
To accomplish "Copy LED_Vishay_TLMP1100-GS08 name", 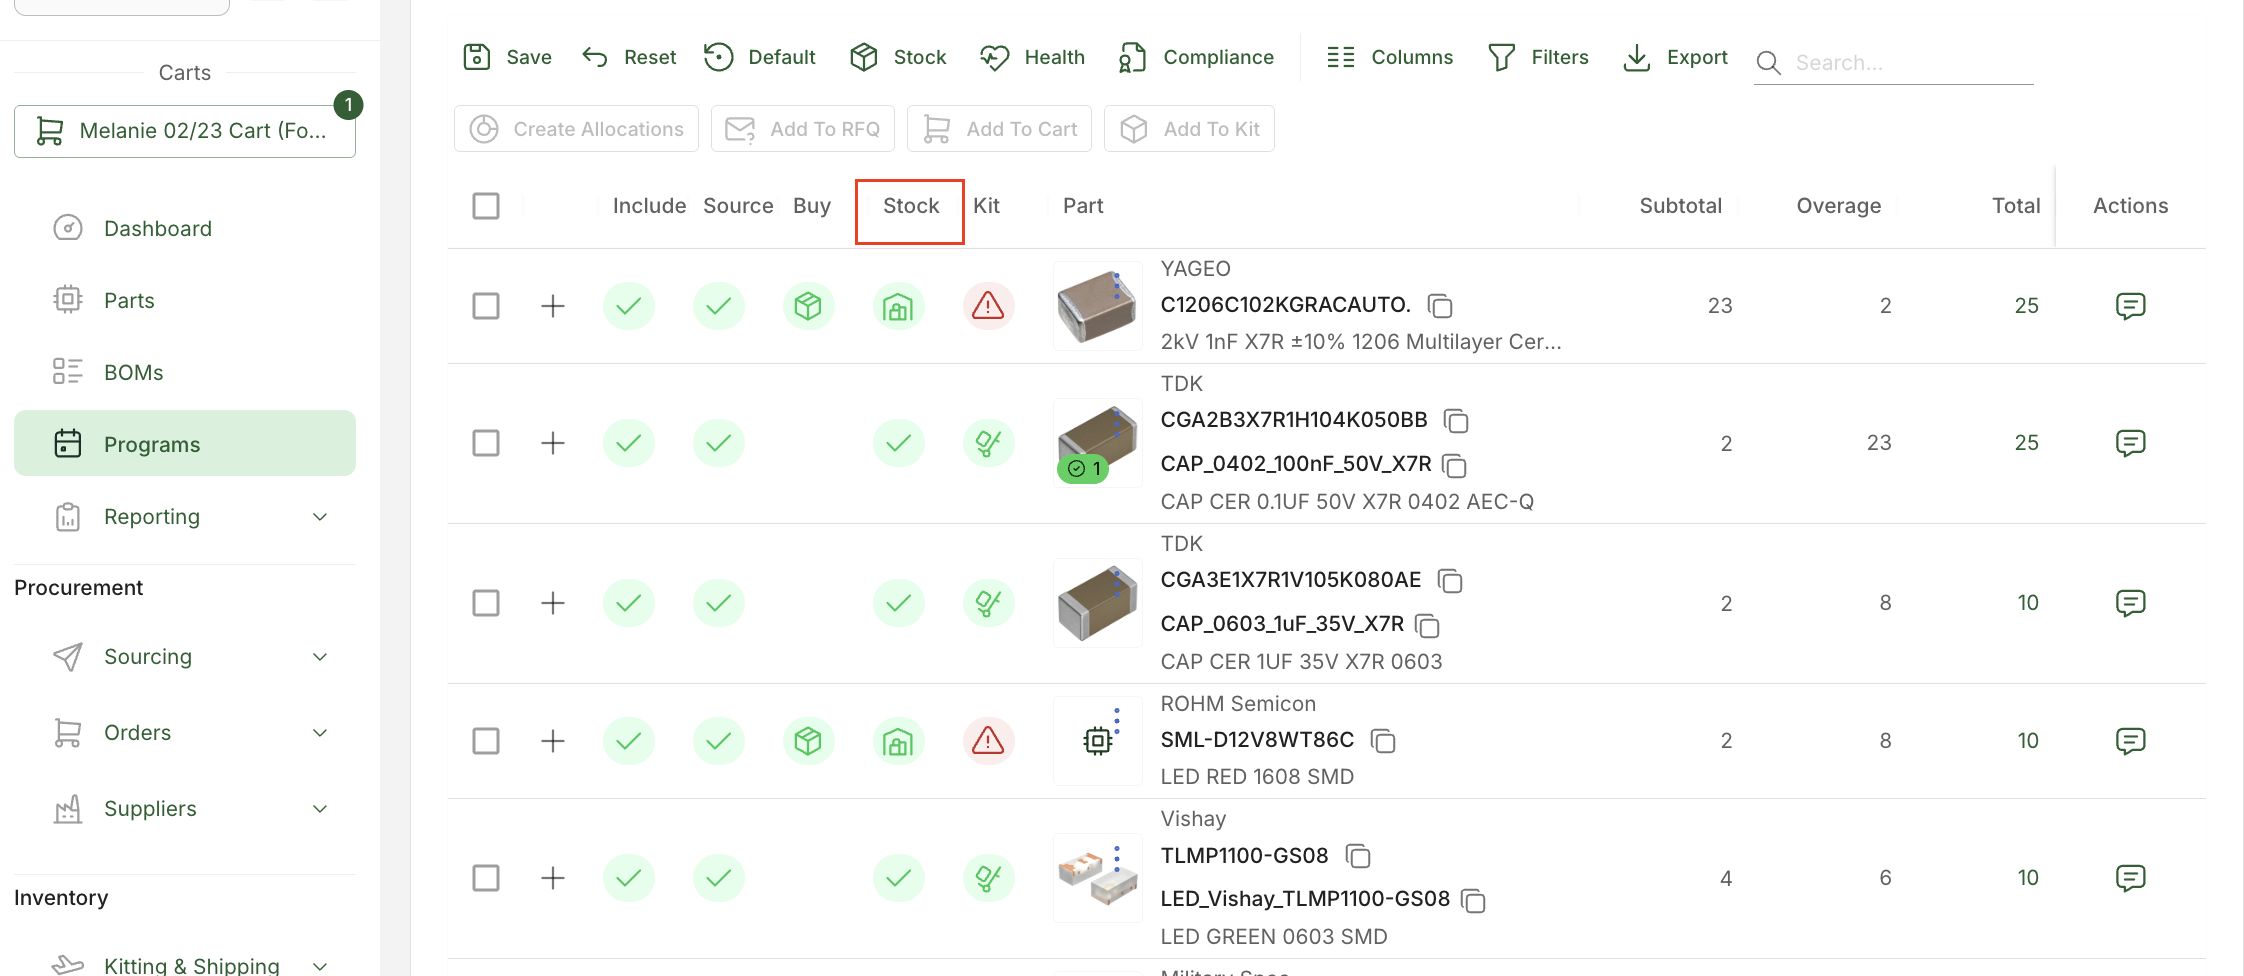I will tap(1473, 900).
